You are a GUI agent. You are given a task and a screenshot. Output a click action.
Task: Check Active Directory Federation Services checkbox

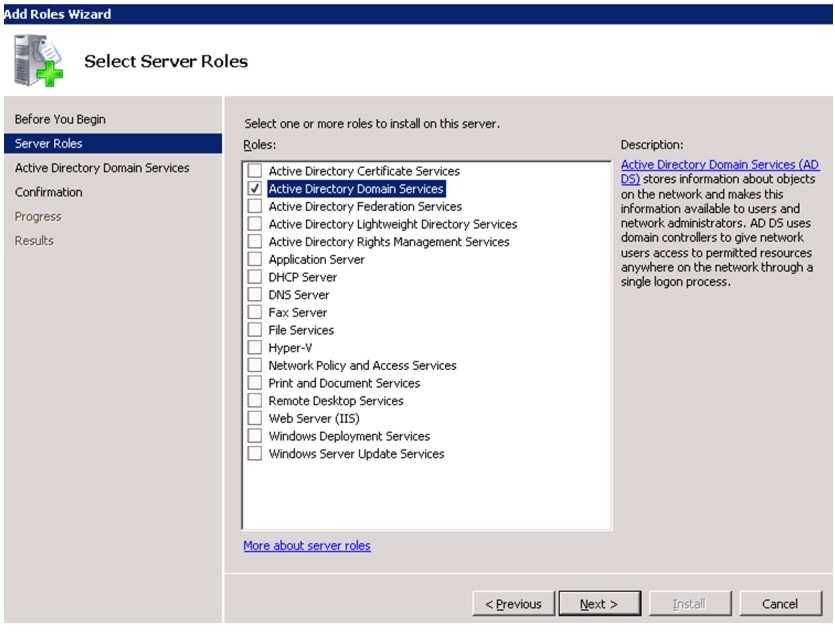pos(255,206)
